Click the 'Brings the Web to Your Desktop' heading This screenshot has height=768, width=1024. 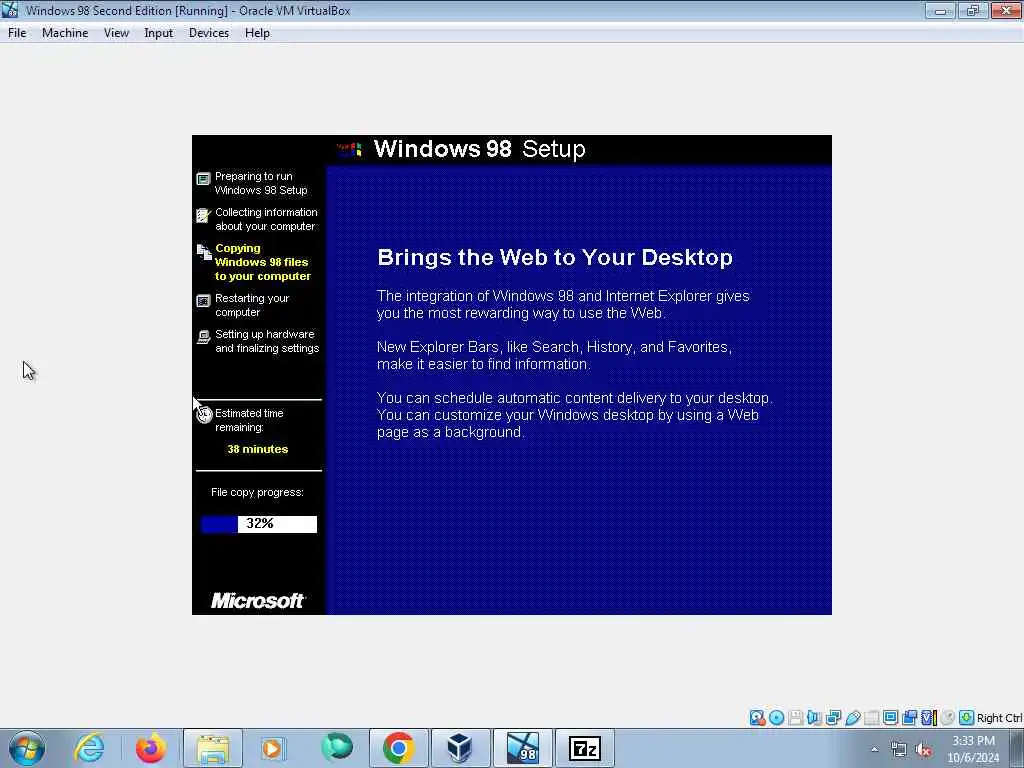tap(555, 257)
